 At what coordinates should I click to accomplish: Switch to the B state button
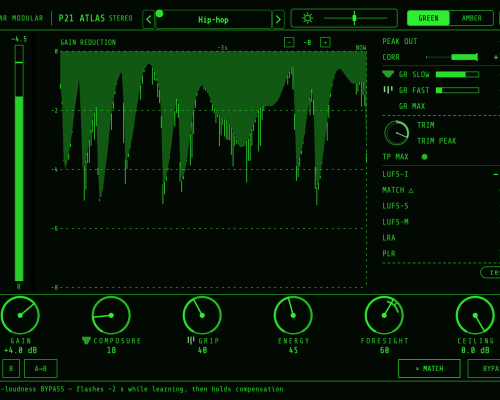pos(11,369)
